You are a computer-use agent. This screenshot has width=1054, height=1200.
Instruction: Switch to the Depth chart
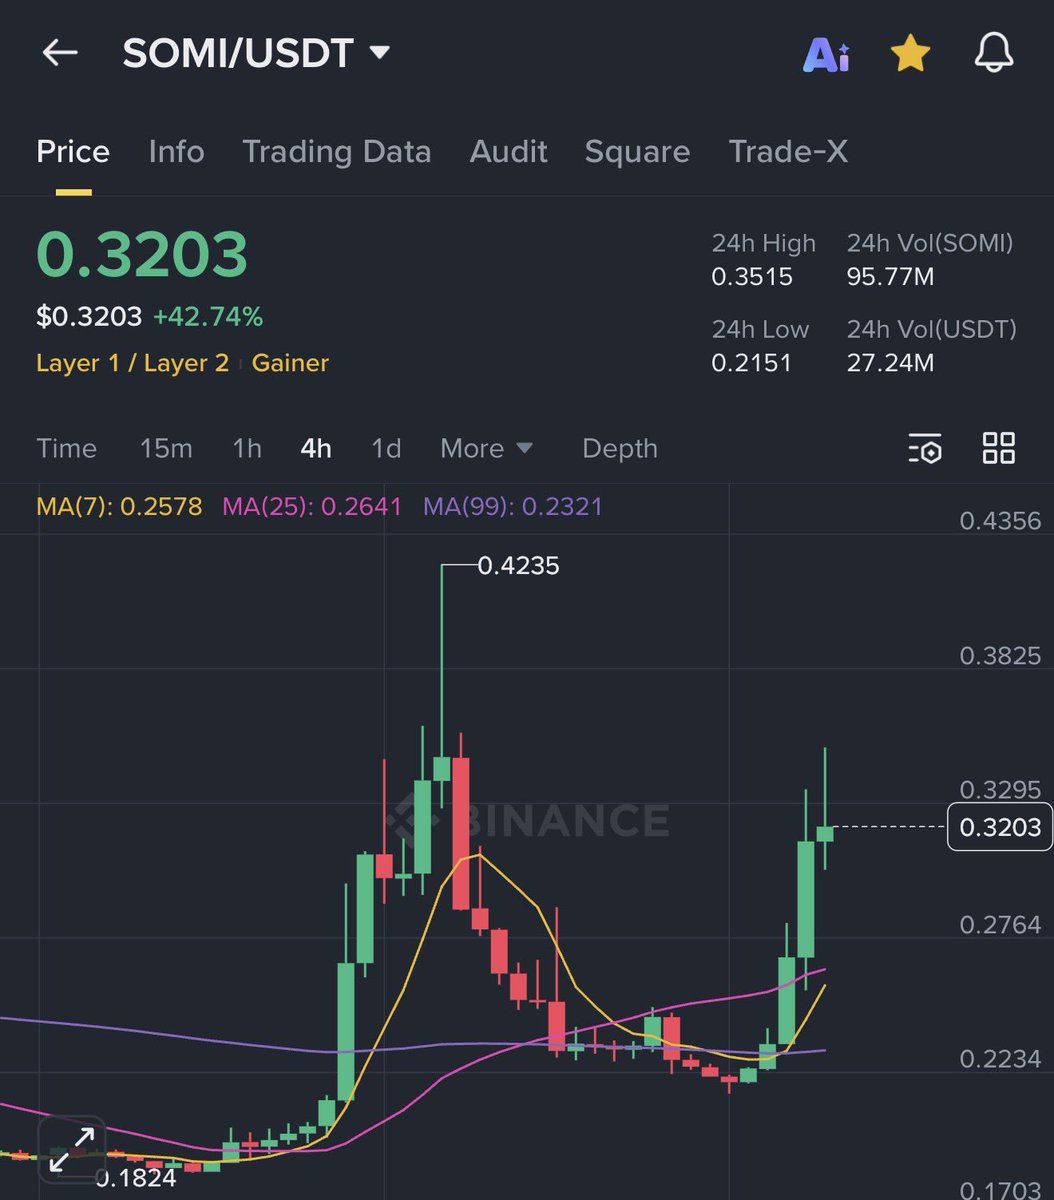click(x=620, y=449)
